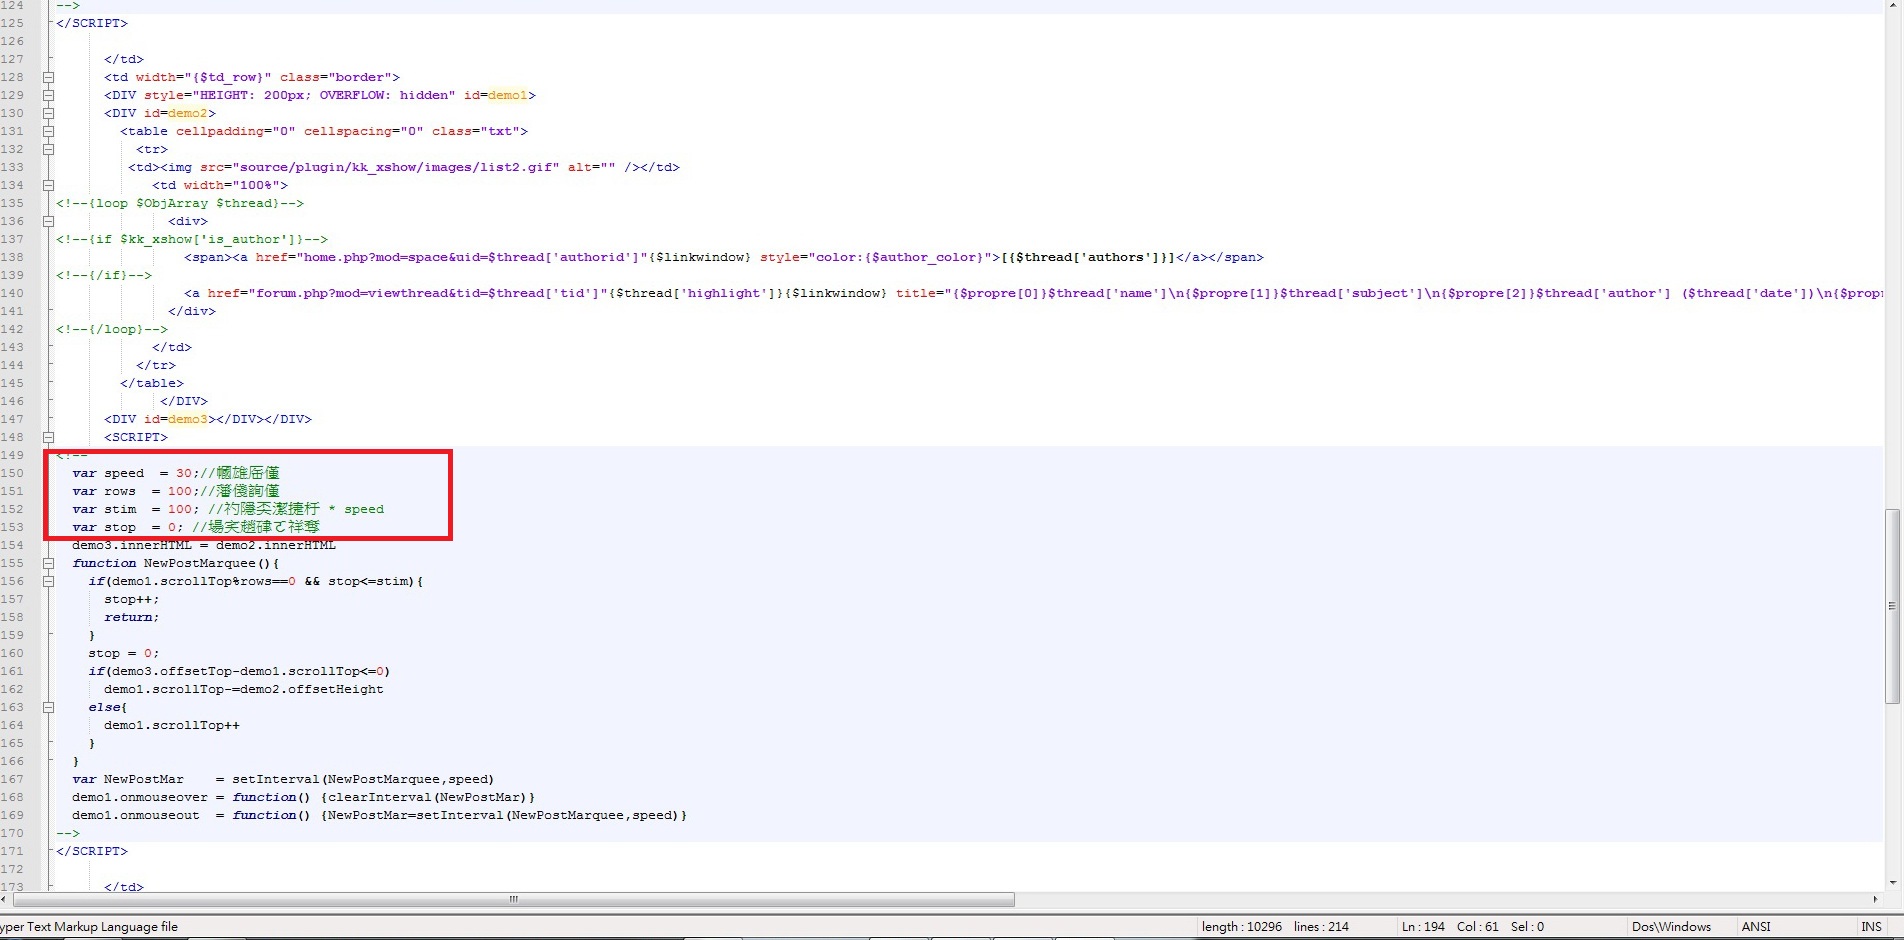Image resolution: width=1904 pixels, height=940 pixels.
Task: Click the home.php?mod=space href line
Action: [724, 257]
